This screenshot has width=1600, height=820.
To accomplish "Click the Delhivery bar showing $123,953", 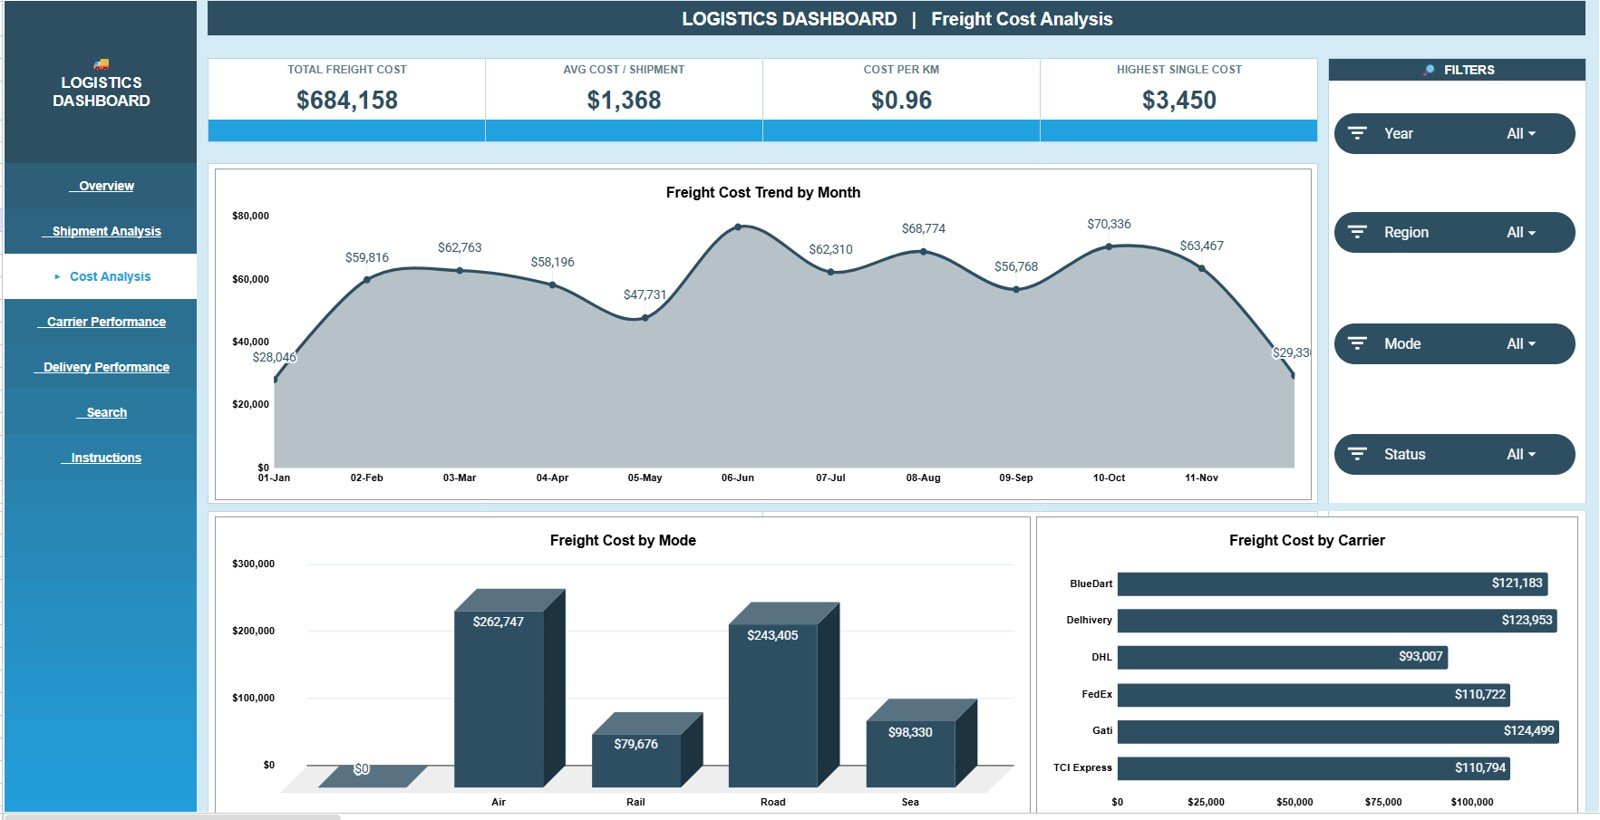I will (x=1337, y=621).
